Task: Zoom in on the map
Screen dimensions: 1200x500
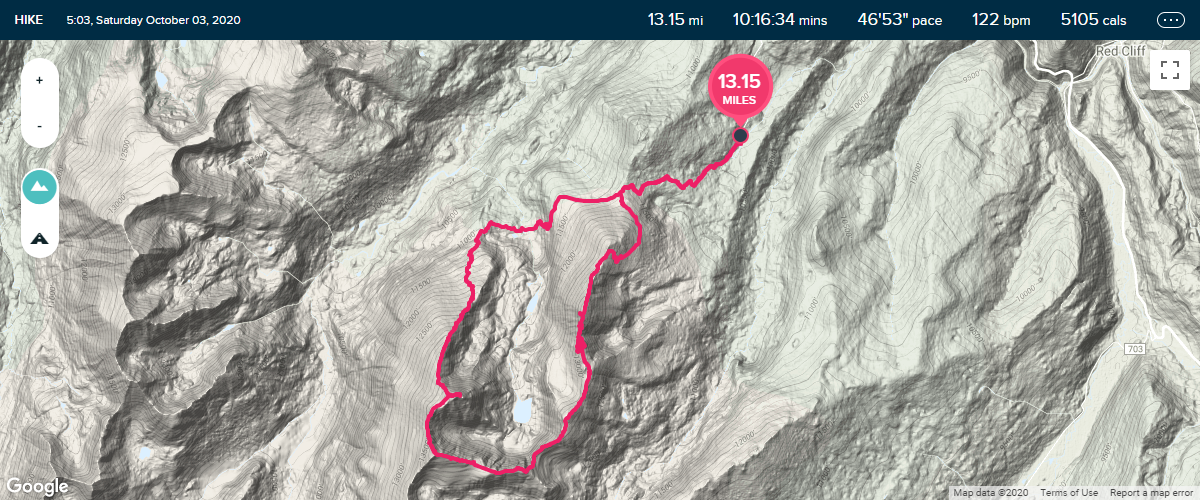Action: click(39, 81)
